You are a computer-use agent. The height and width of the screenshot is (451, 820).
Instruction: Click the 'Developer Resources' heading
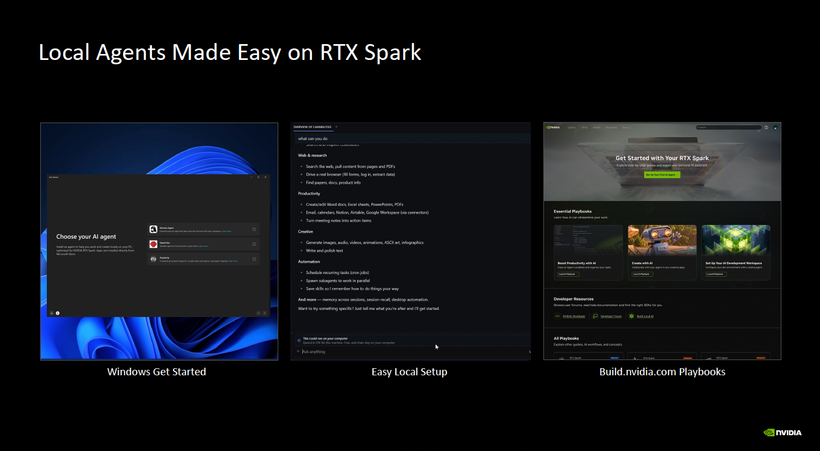click(574, 299)
